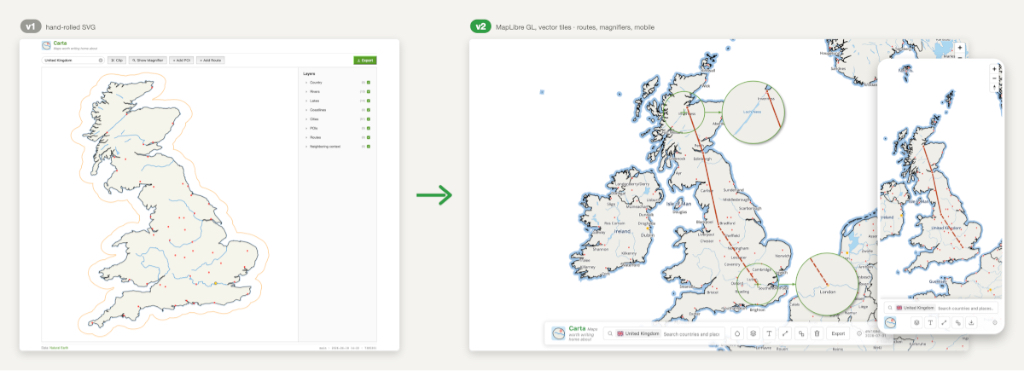Click the droplet style icon in v2 toolbar
The height and width of the screenshot is (371, 1024).
(737, 334)
